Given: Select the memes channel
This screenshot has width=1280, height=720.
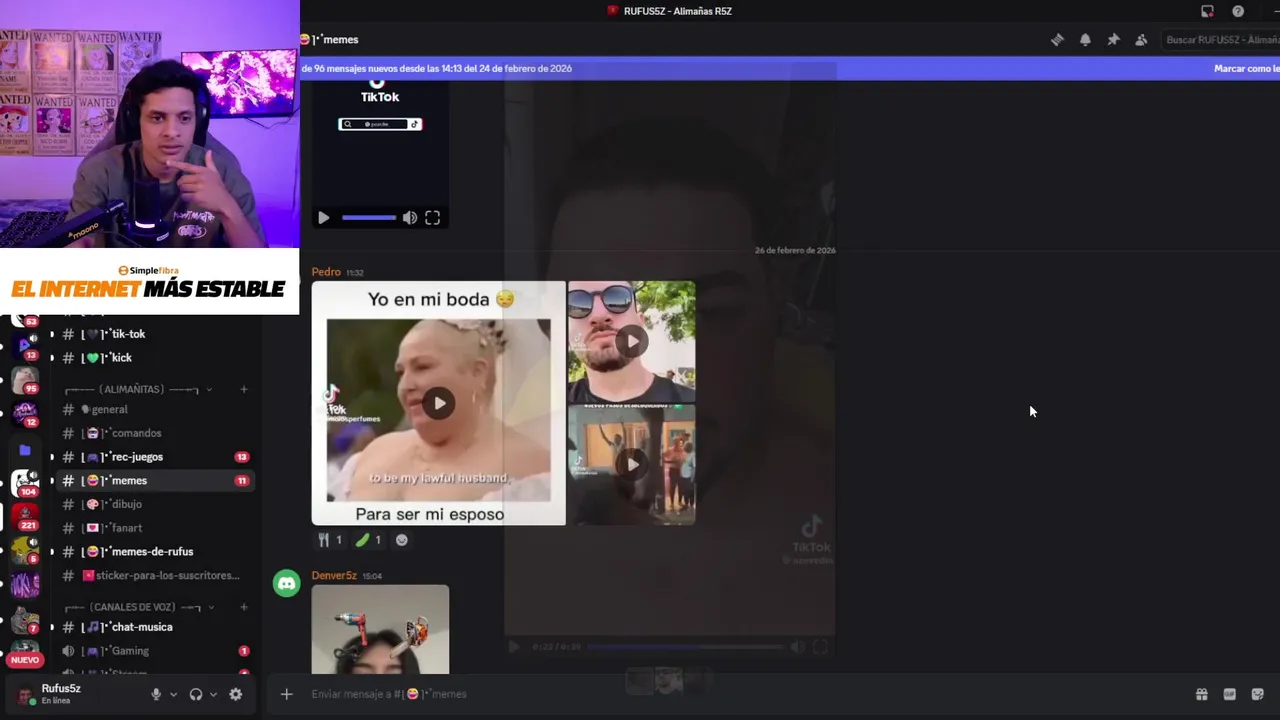Looking at the screenshot, I should (154, 481).
